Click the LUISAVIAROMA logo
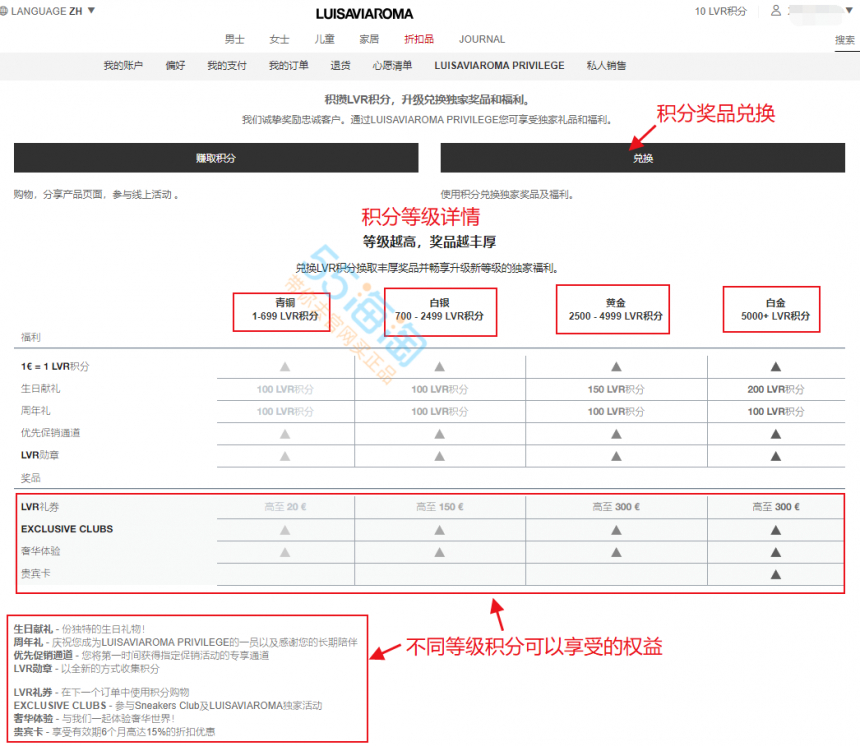The height and width of the screenshot is (746, 860). coord(364,14)
